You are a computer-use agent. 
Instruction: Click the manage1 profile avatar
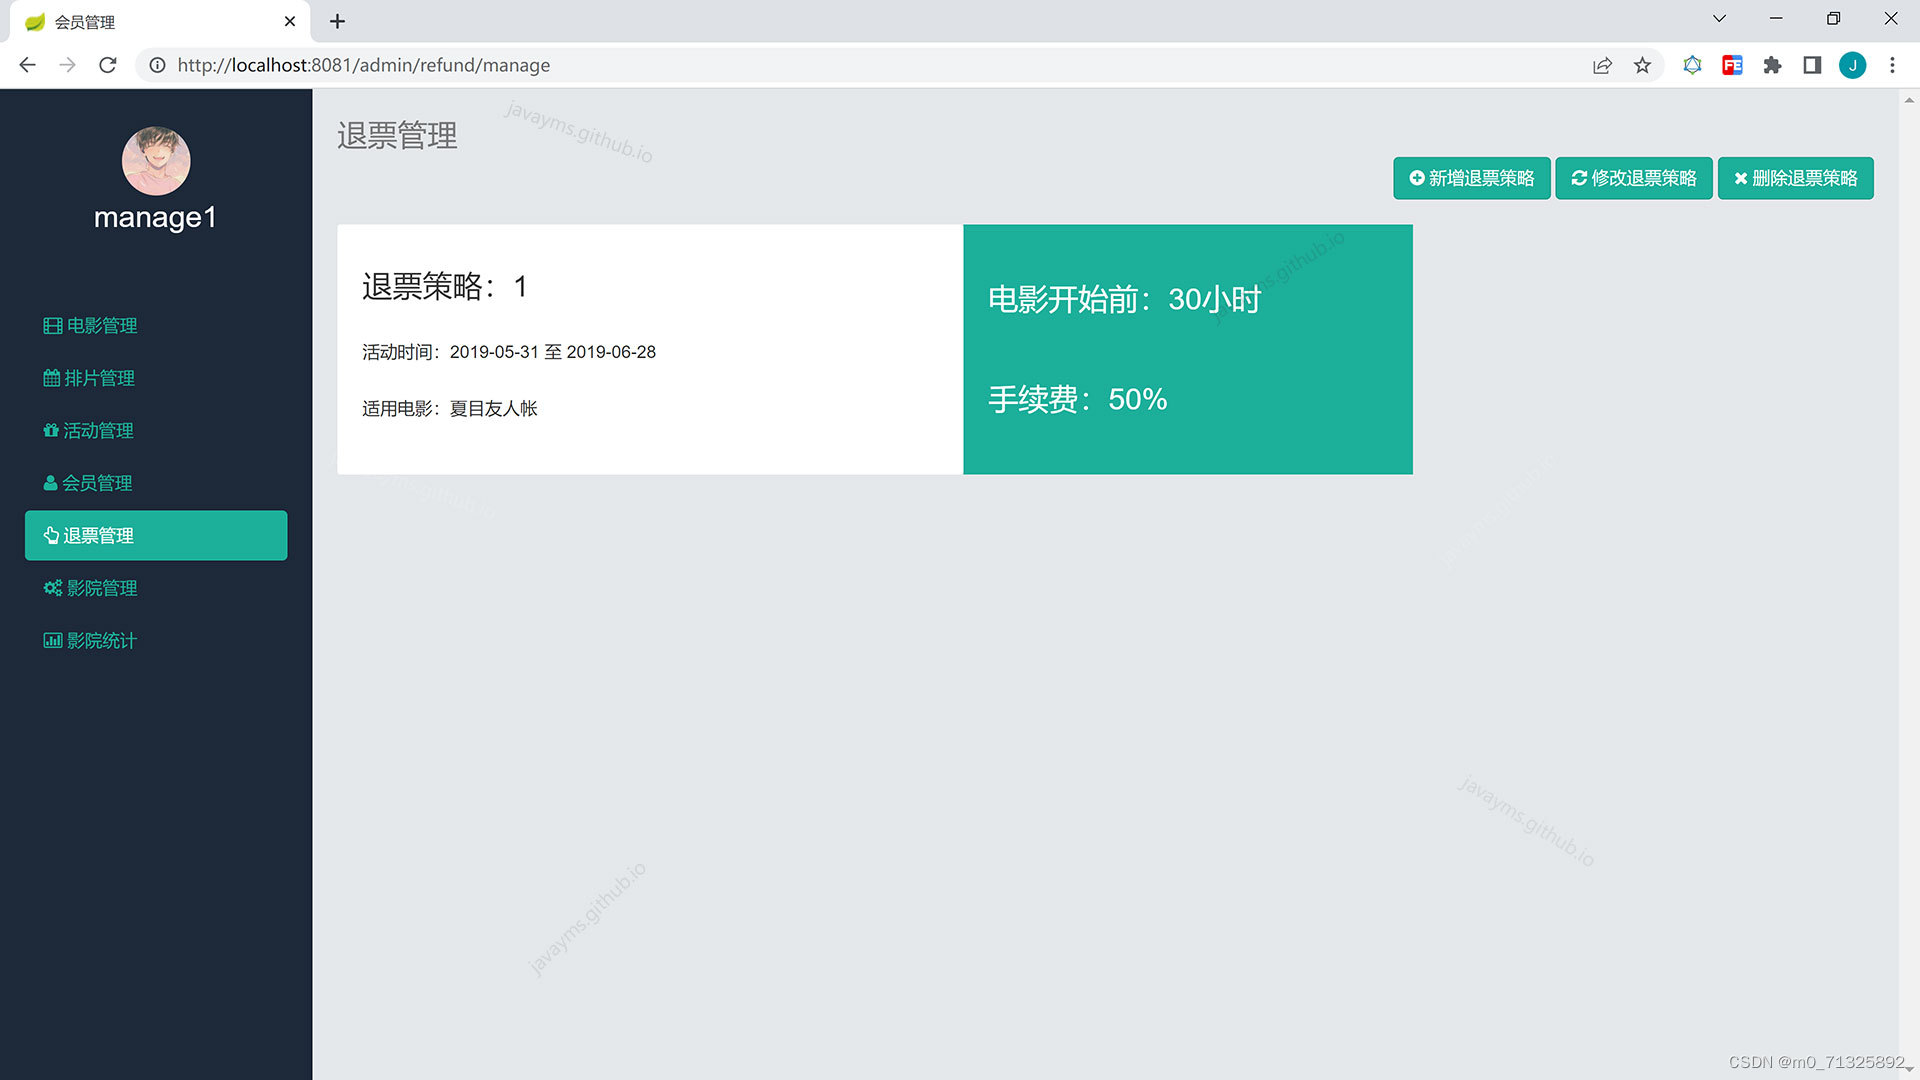point(156,161)
